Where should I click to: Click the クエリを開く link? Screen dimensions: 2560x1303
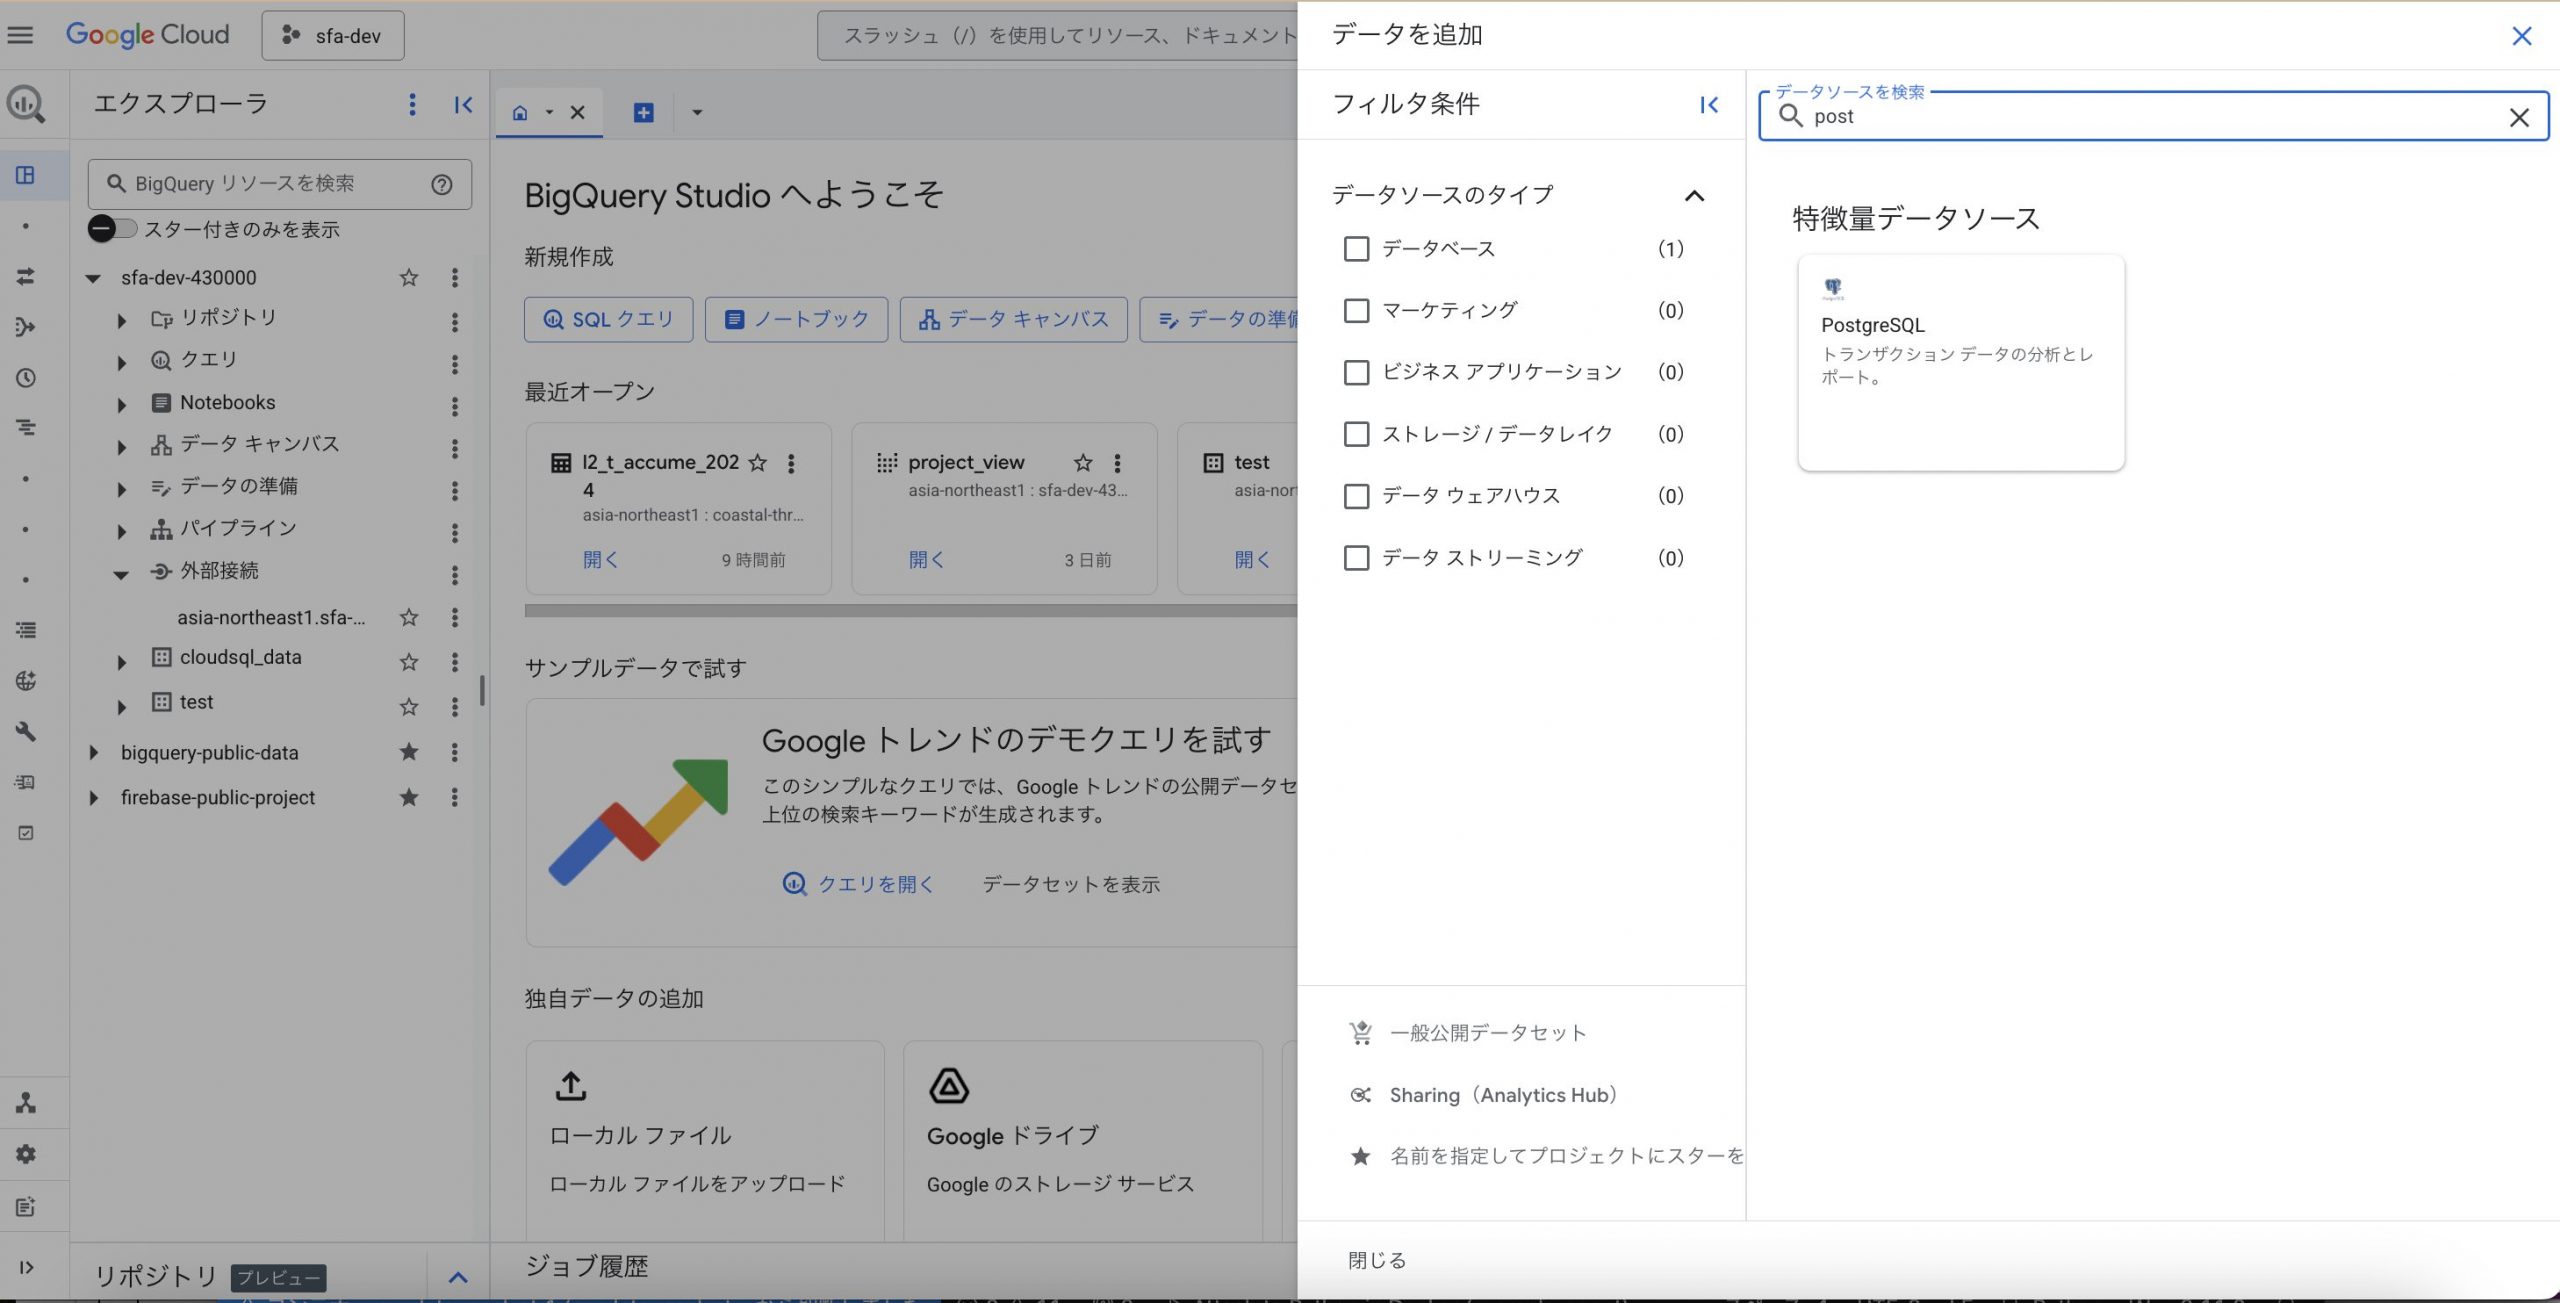pos(859,884)
